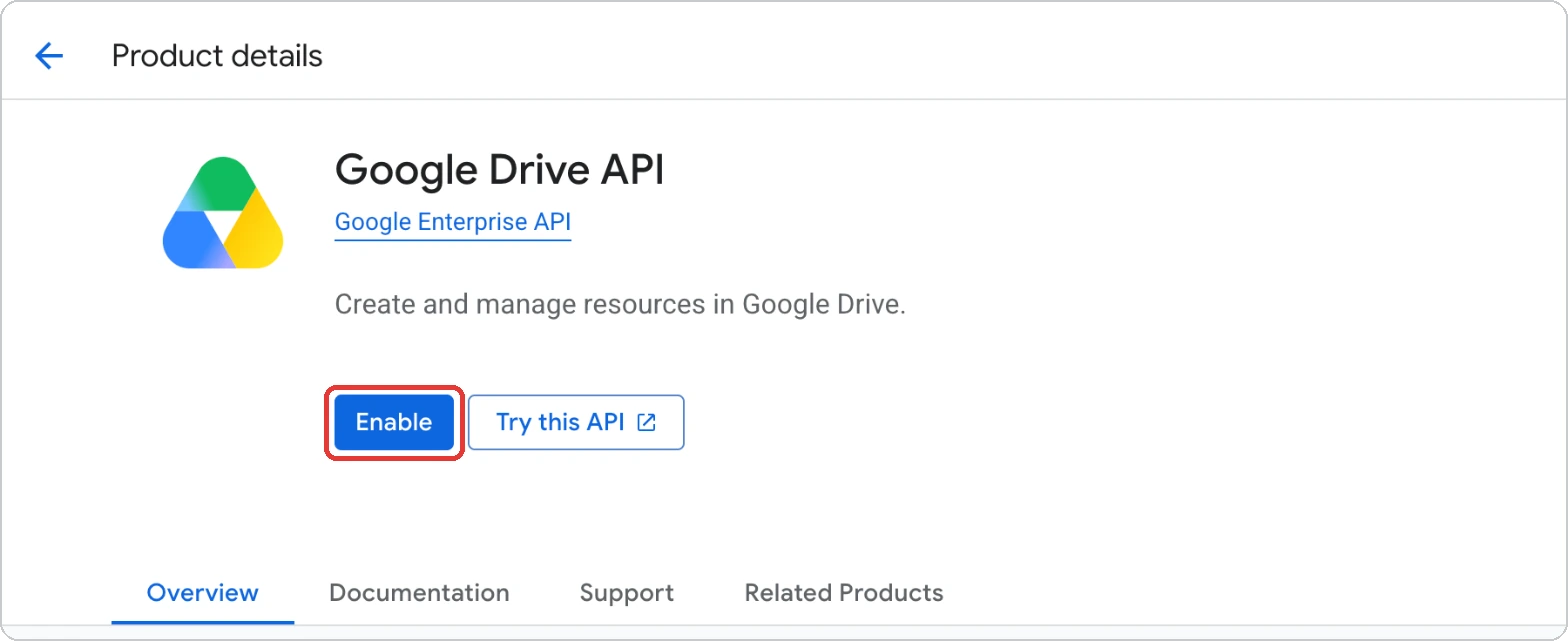Image resolution: width=1568 pixels, height=641 pixels.
Task: Click the Product details heading
Action: (x=217, y=56)
